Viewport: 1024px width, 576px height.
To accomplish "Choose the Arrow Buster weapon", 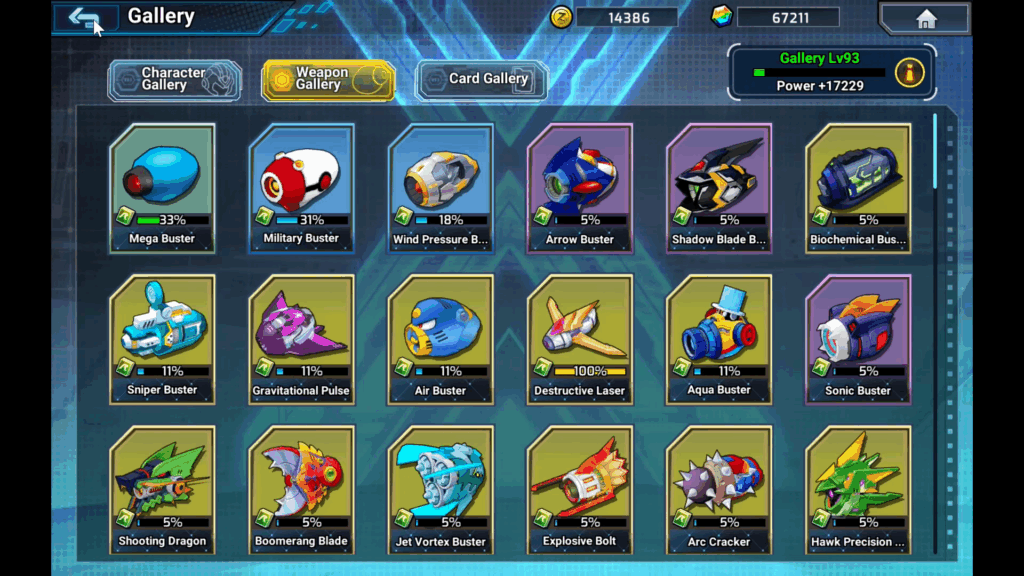I will pyautogui.click(x=579, y=188).
